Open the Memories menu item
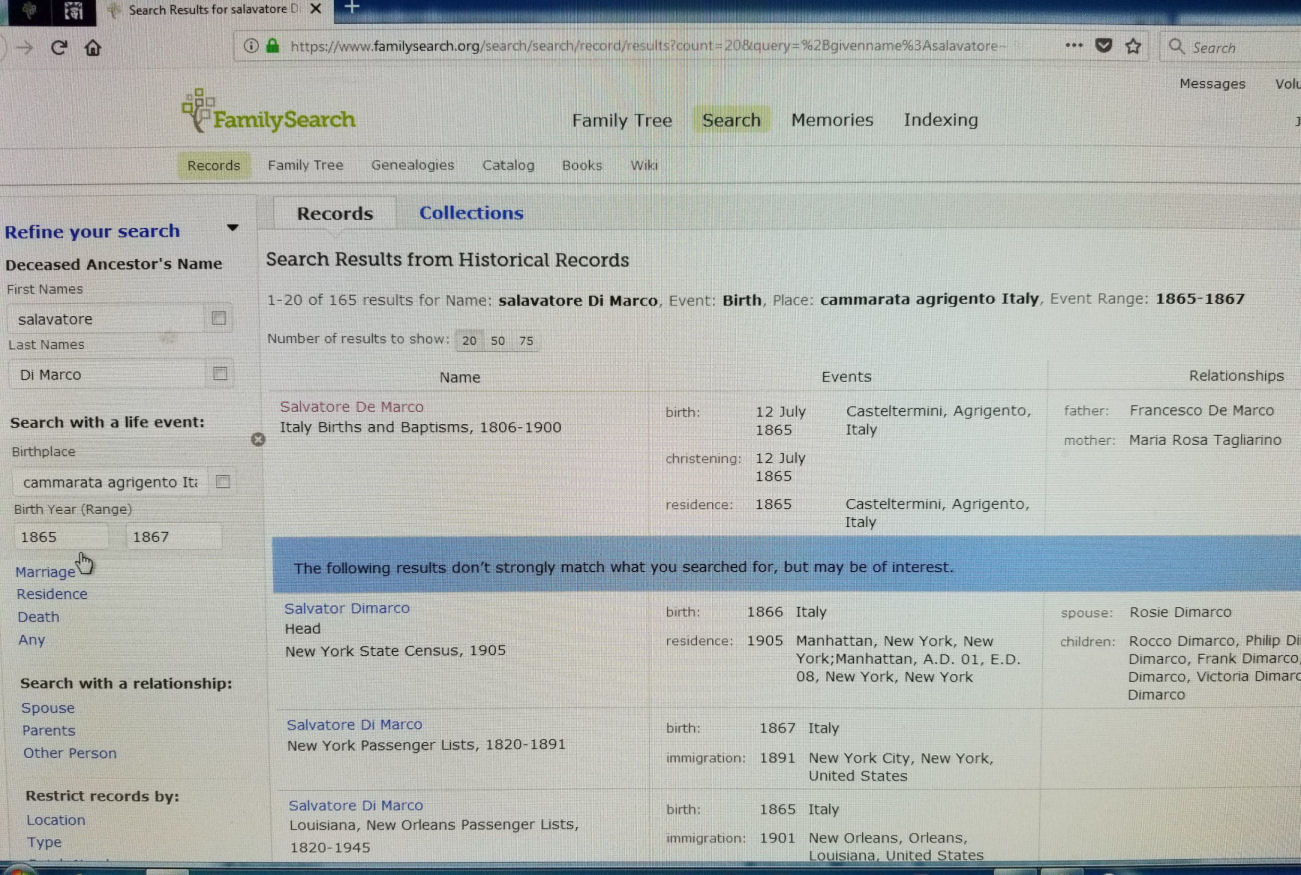This screenshot has width=1301, height=875. (832, 120)
